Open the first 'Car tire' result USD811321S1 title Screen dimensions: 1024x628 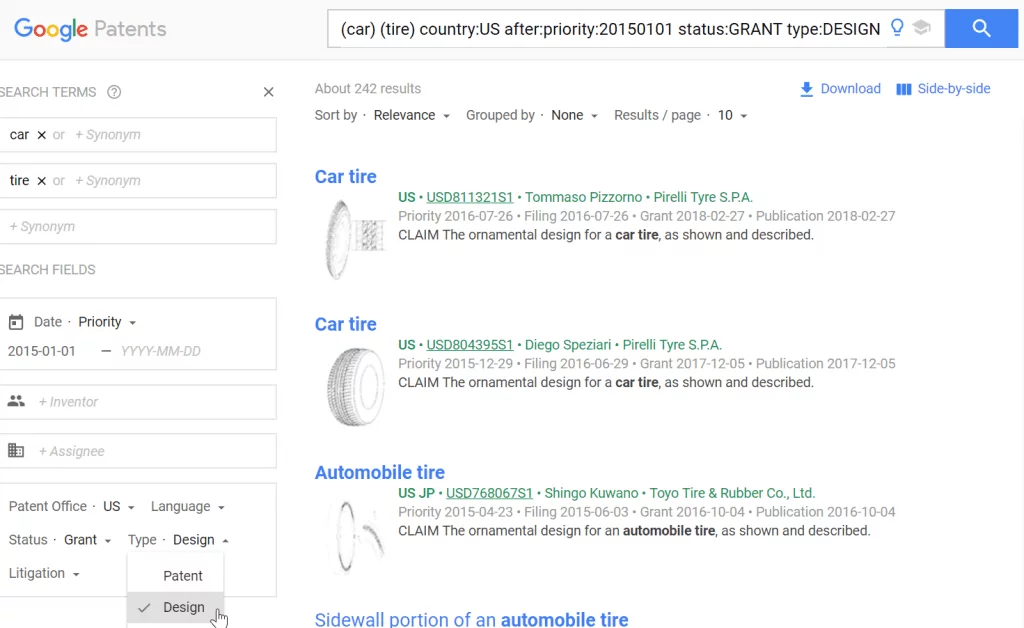click(x=345, y=176)
